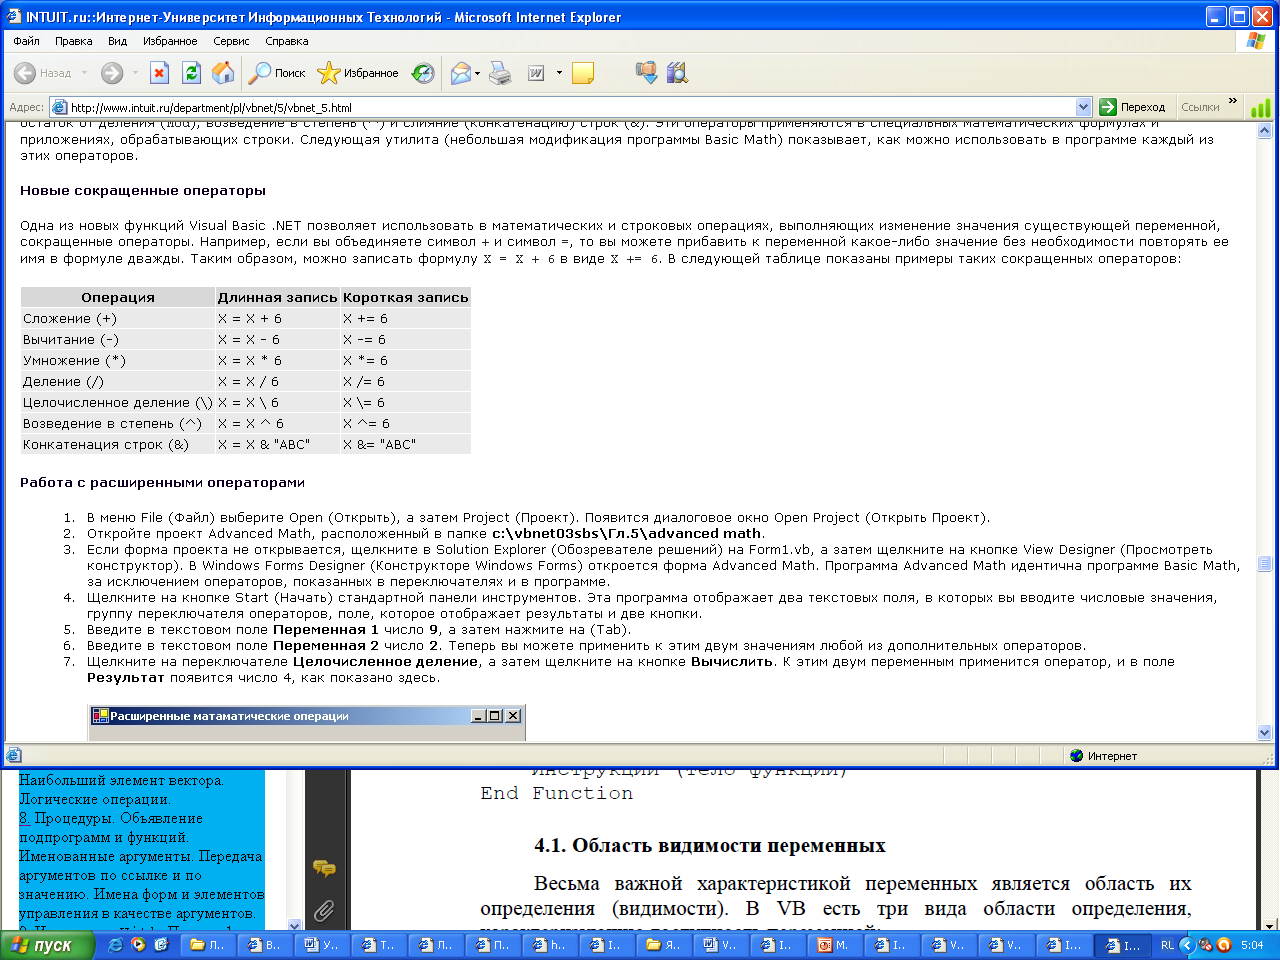Launch Windows Media Player from quick launch
The height and width of the screenshot is (960, 1280).
click(x=138, y=945)
